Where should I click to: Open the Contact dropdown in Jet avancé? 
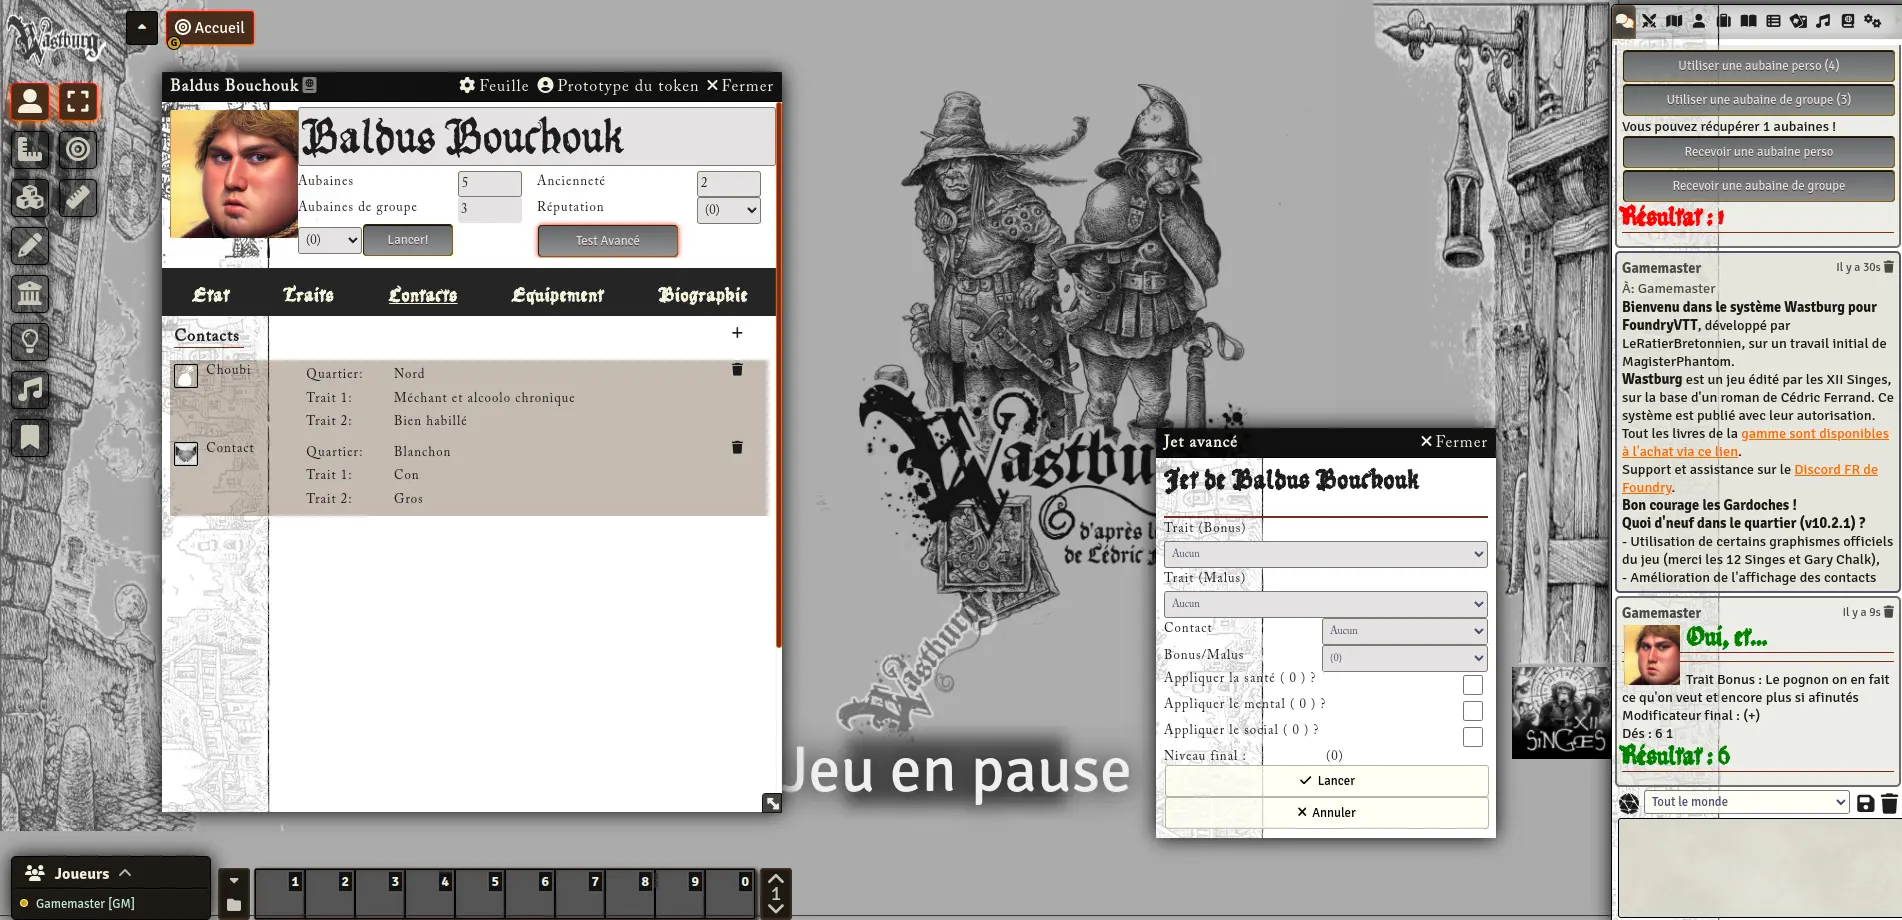point(1405,631)
